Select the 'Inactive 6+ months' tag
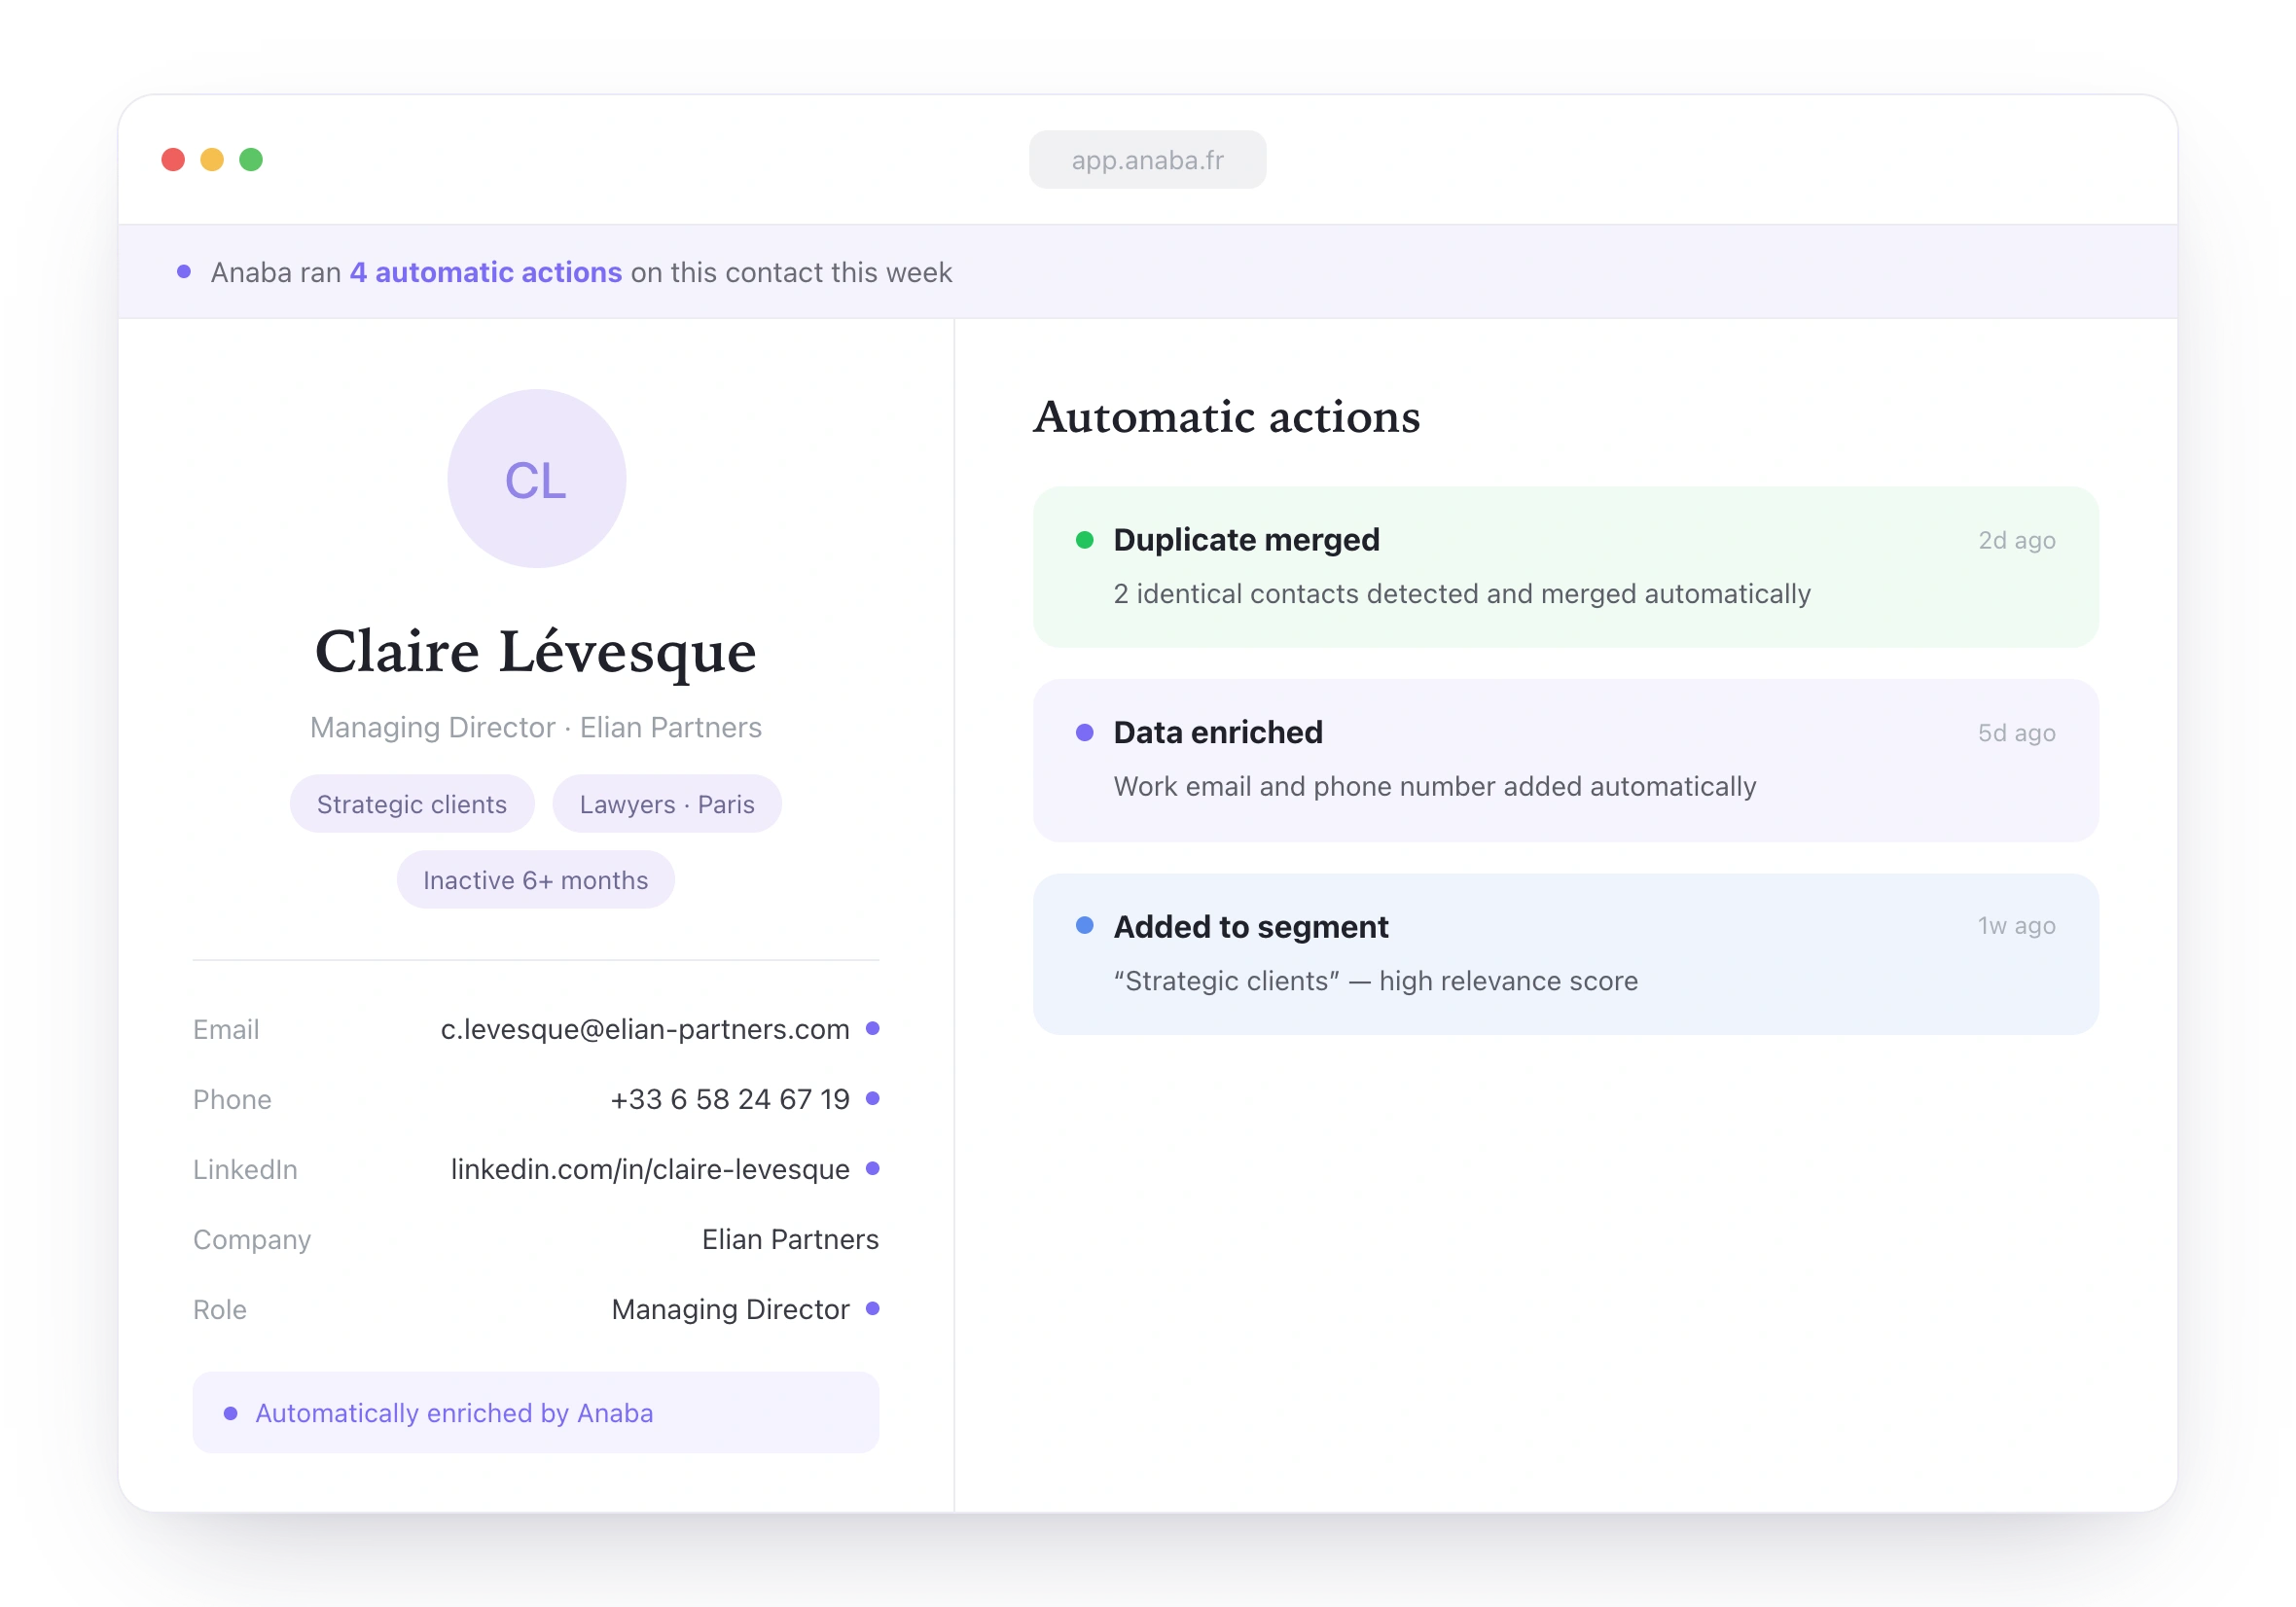2296x1607 pixels. (x=536, y=880)
